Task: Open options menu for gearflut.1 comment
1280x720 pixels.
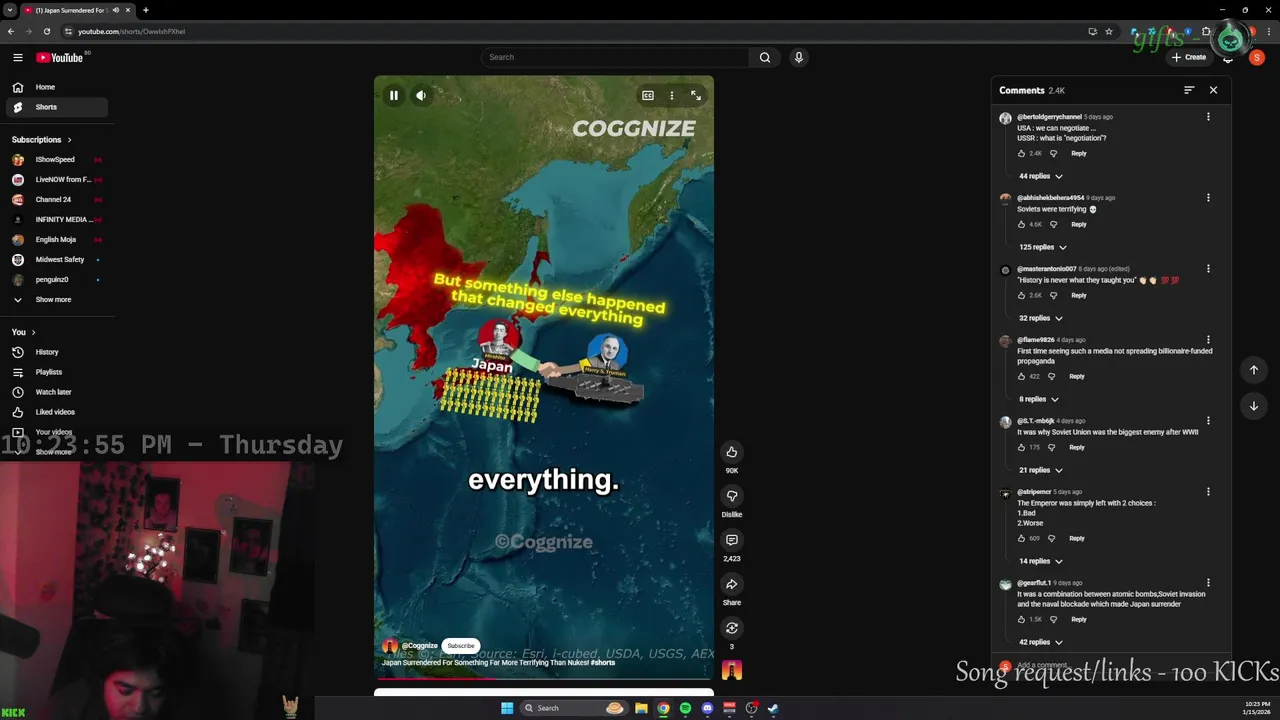Action: (1208, 583)
